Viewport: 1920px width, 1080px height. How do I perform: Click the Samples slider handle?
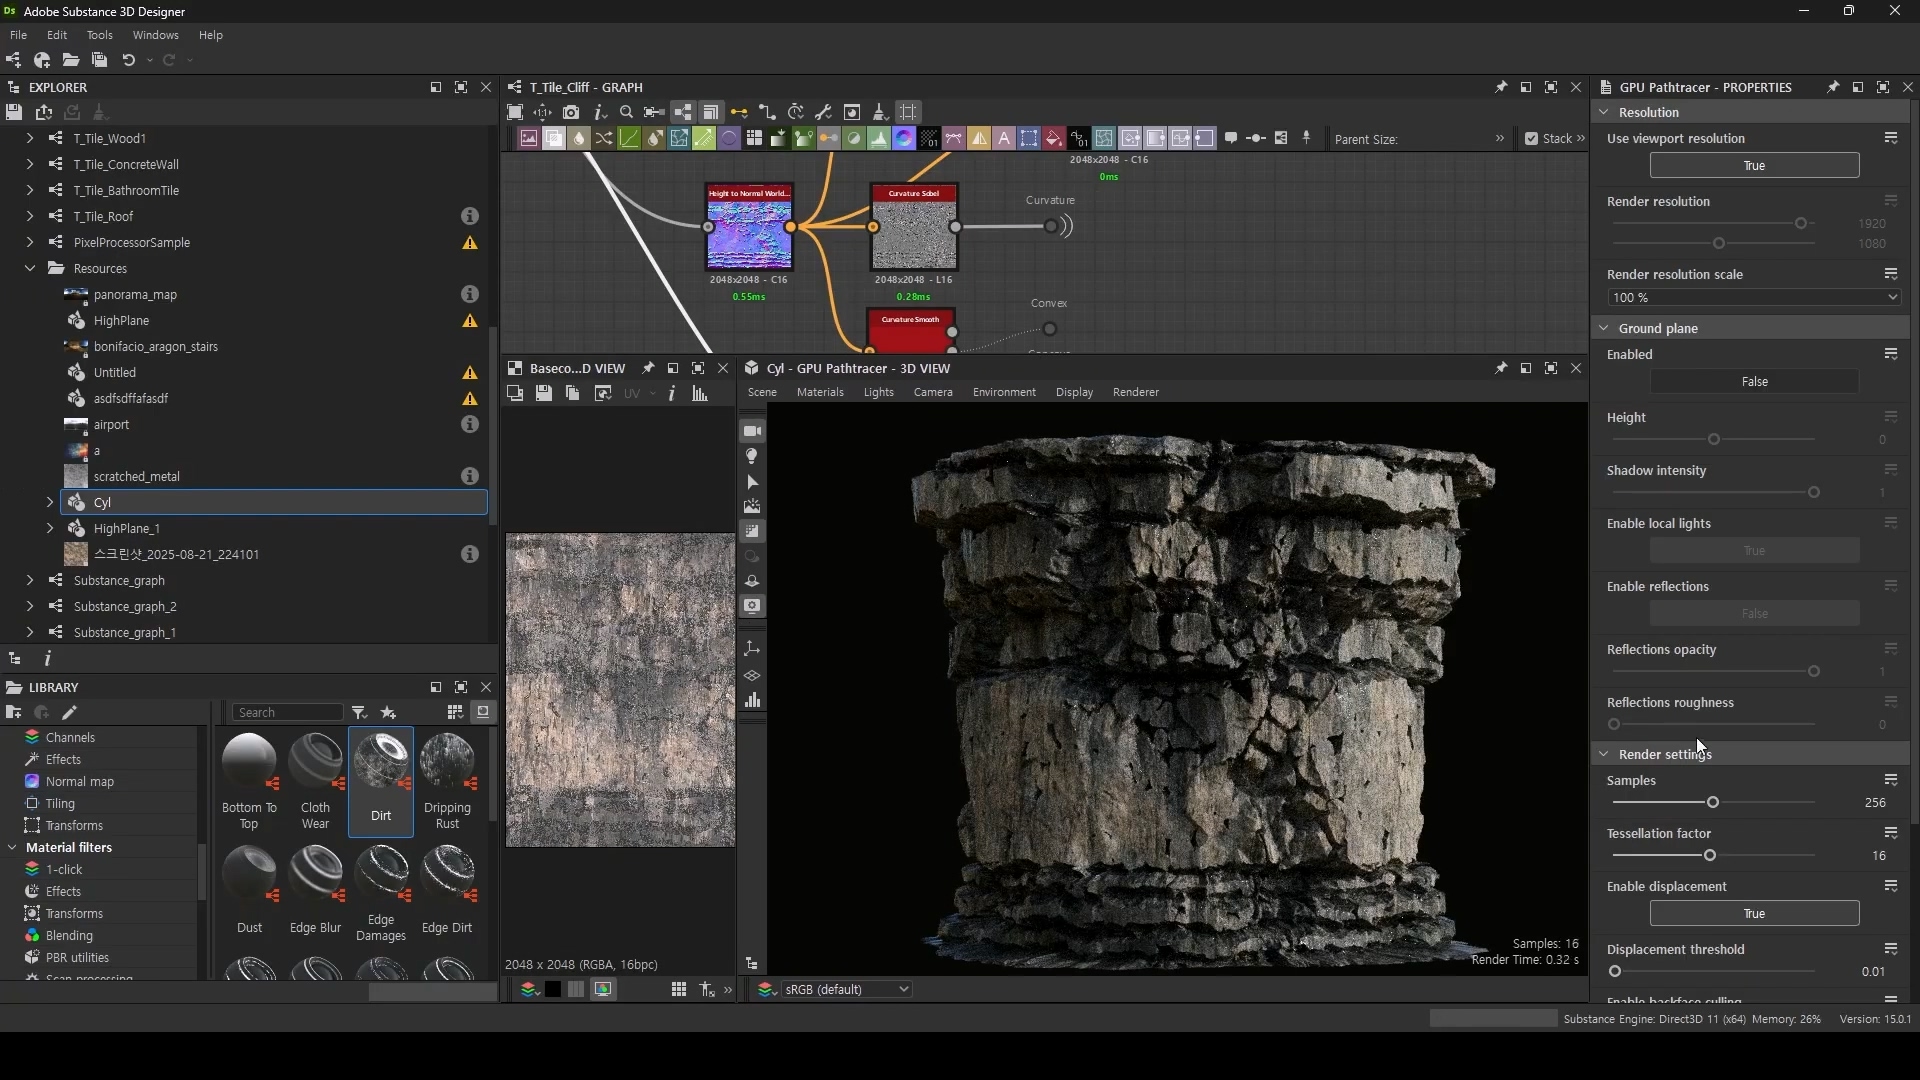[1713, 803]
